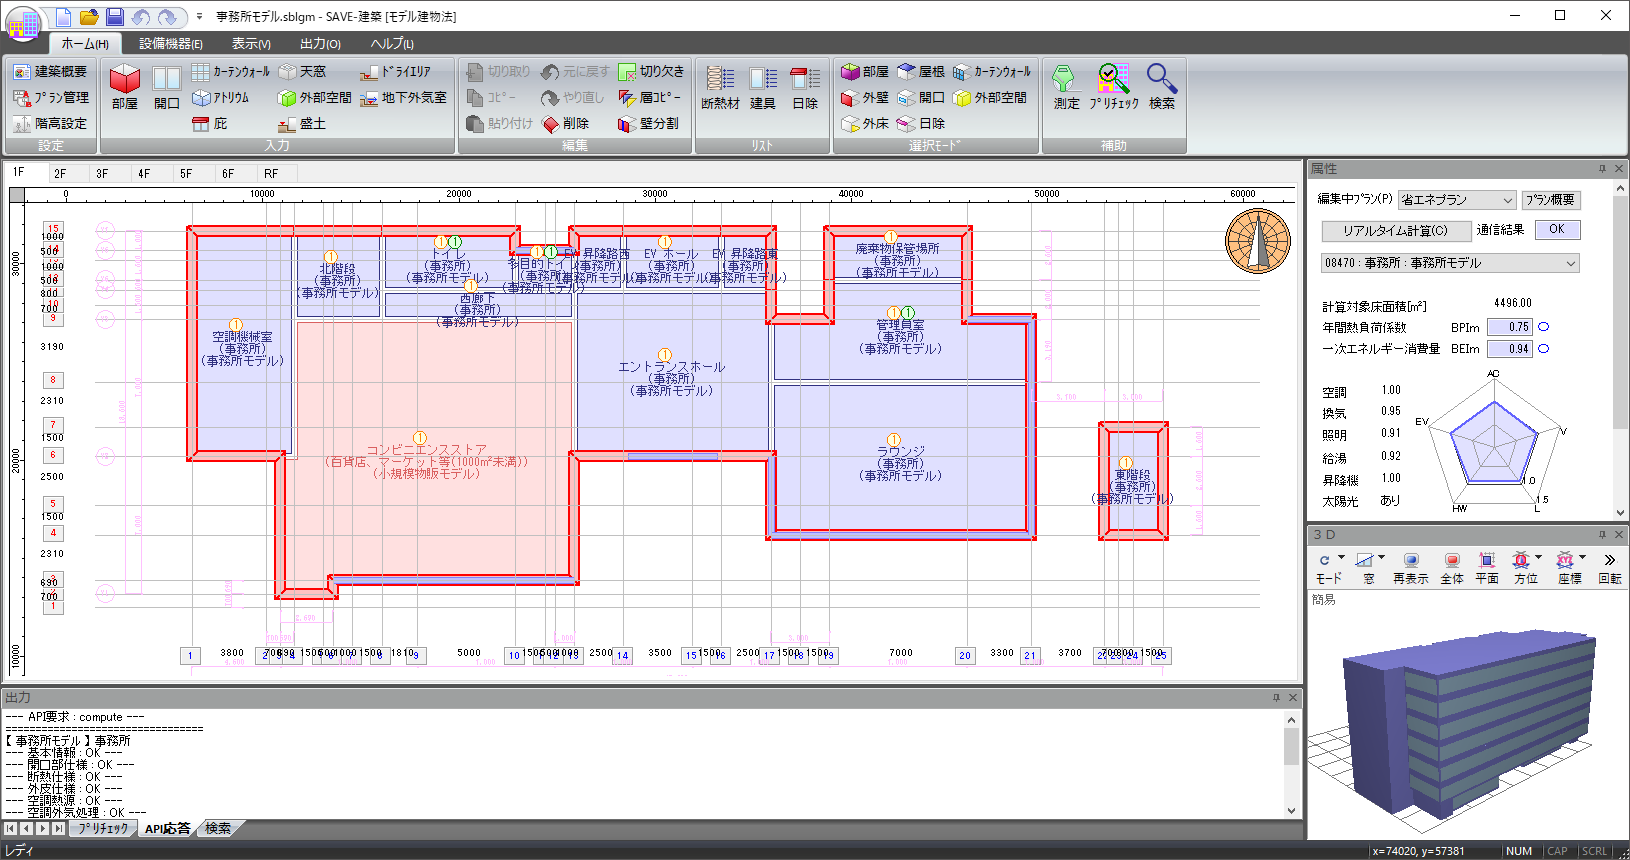Select the 測定 measure tool

pyautogui.click(x=1065, y=86)
